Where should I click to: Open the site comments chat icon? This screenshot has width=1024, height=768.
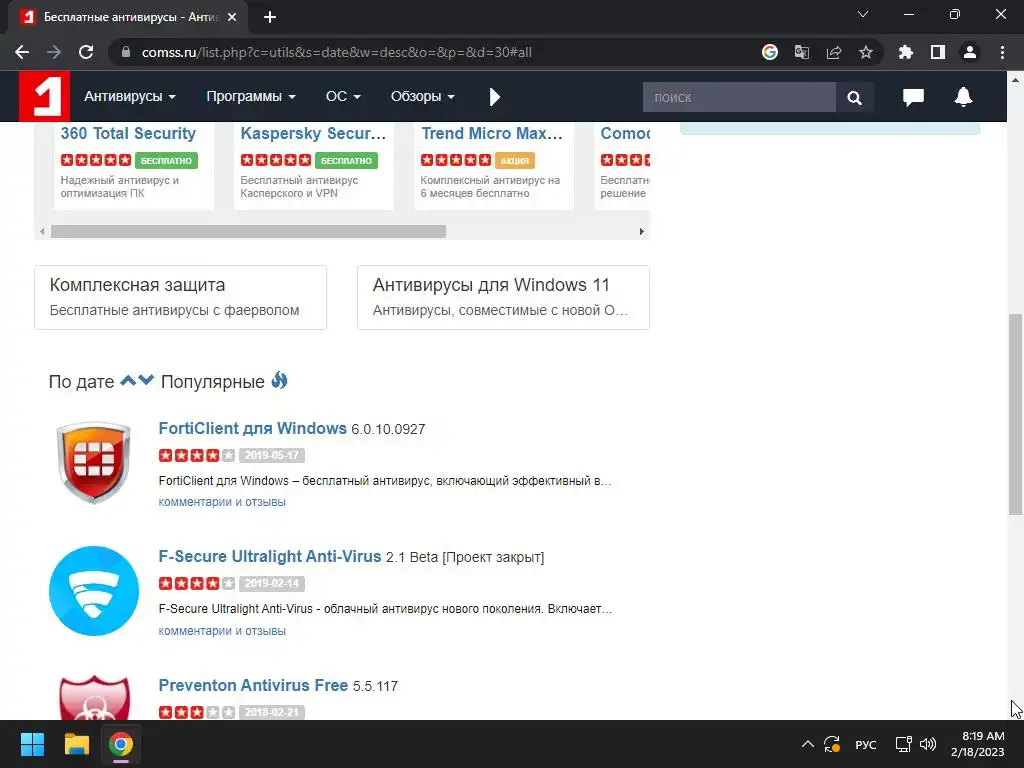coord(914,97)
